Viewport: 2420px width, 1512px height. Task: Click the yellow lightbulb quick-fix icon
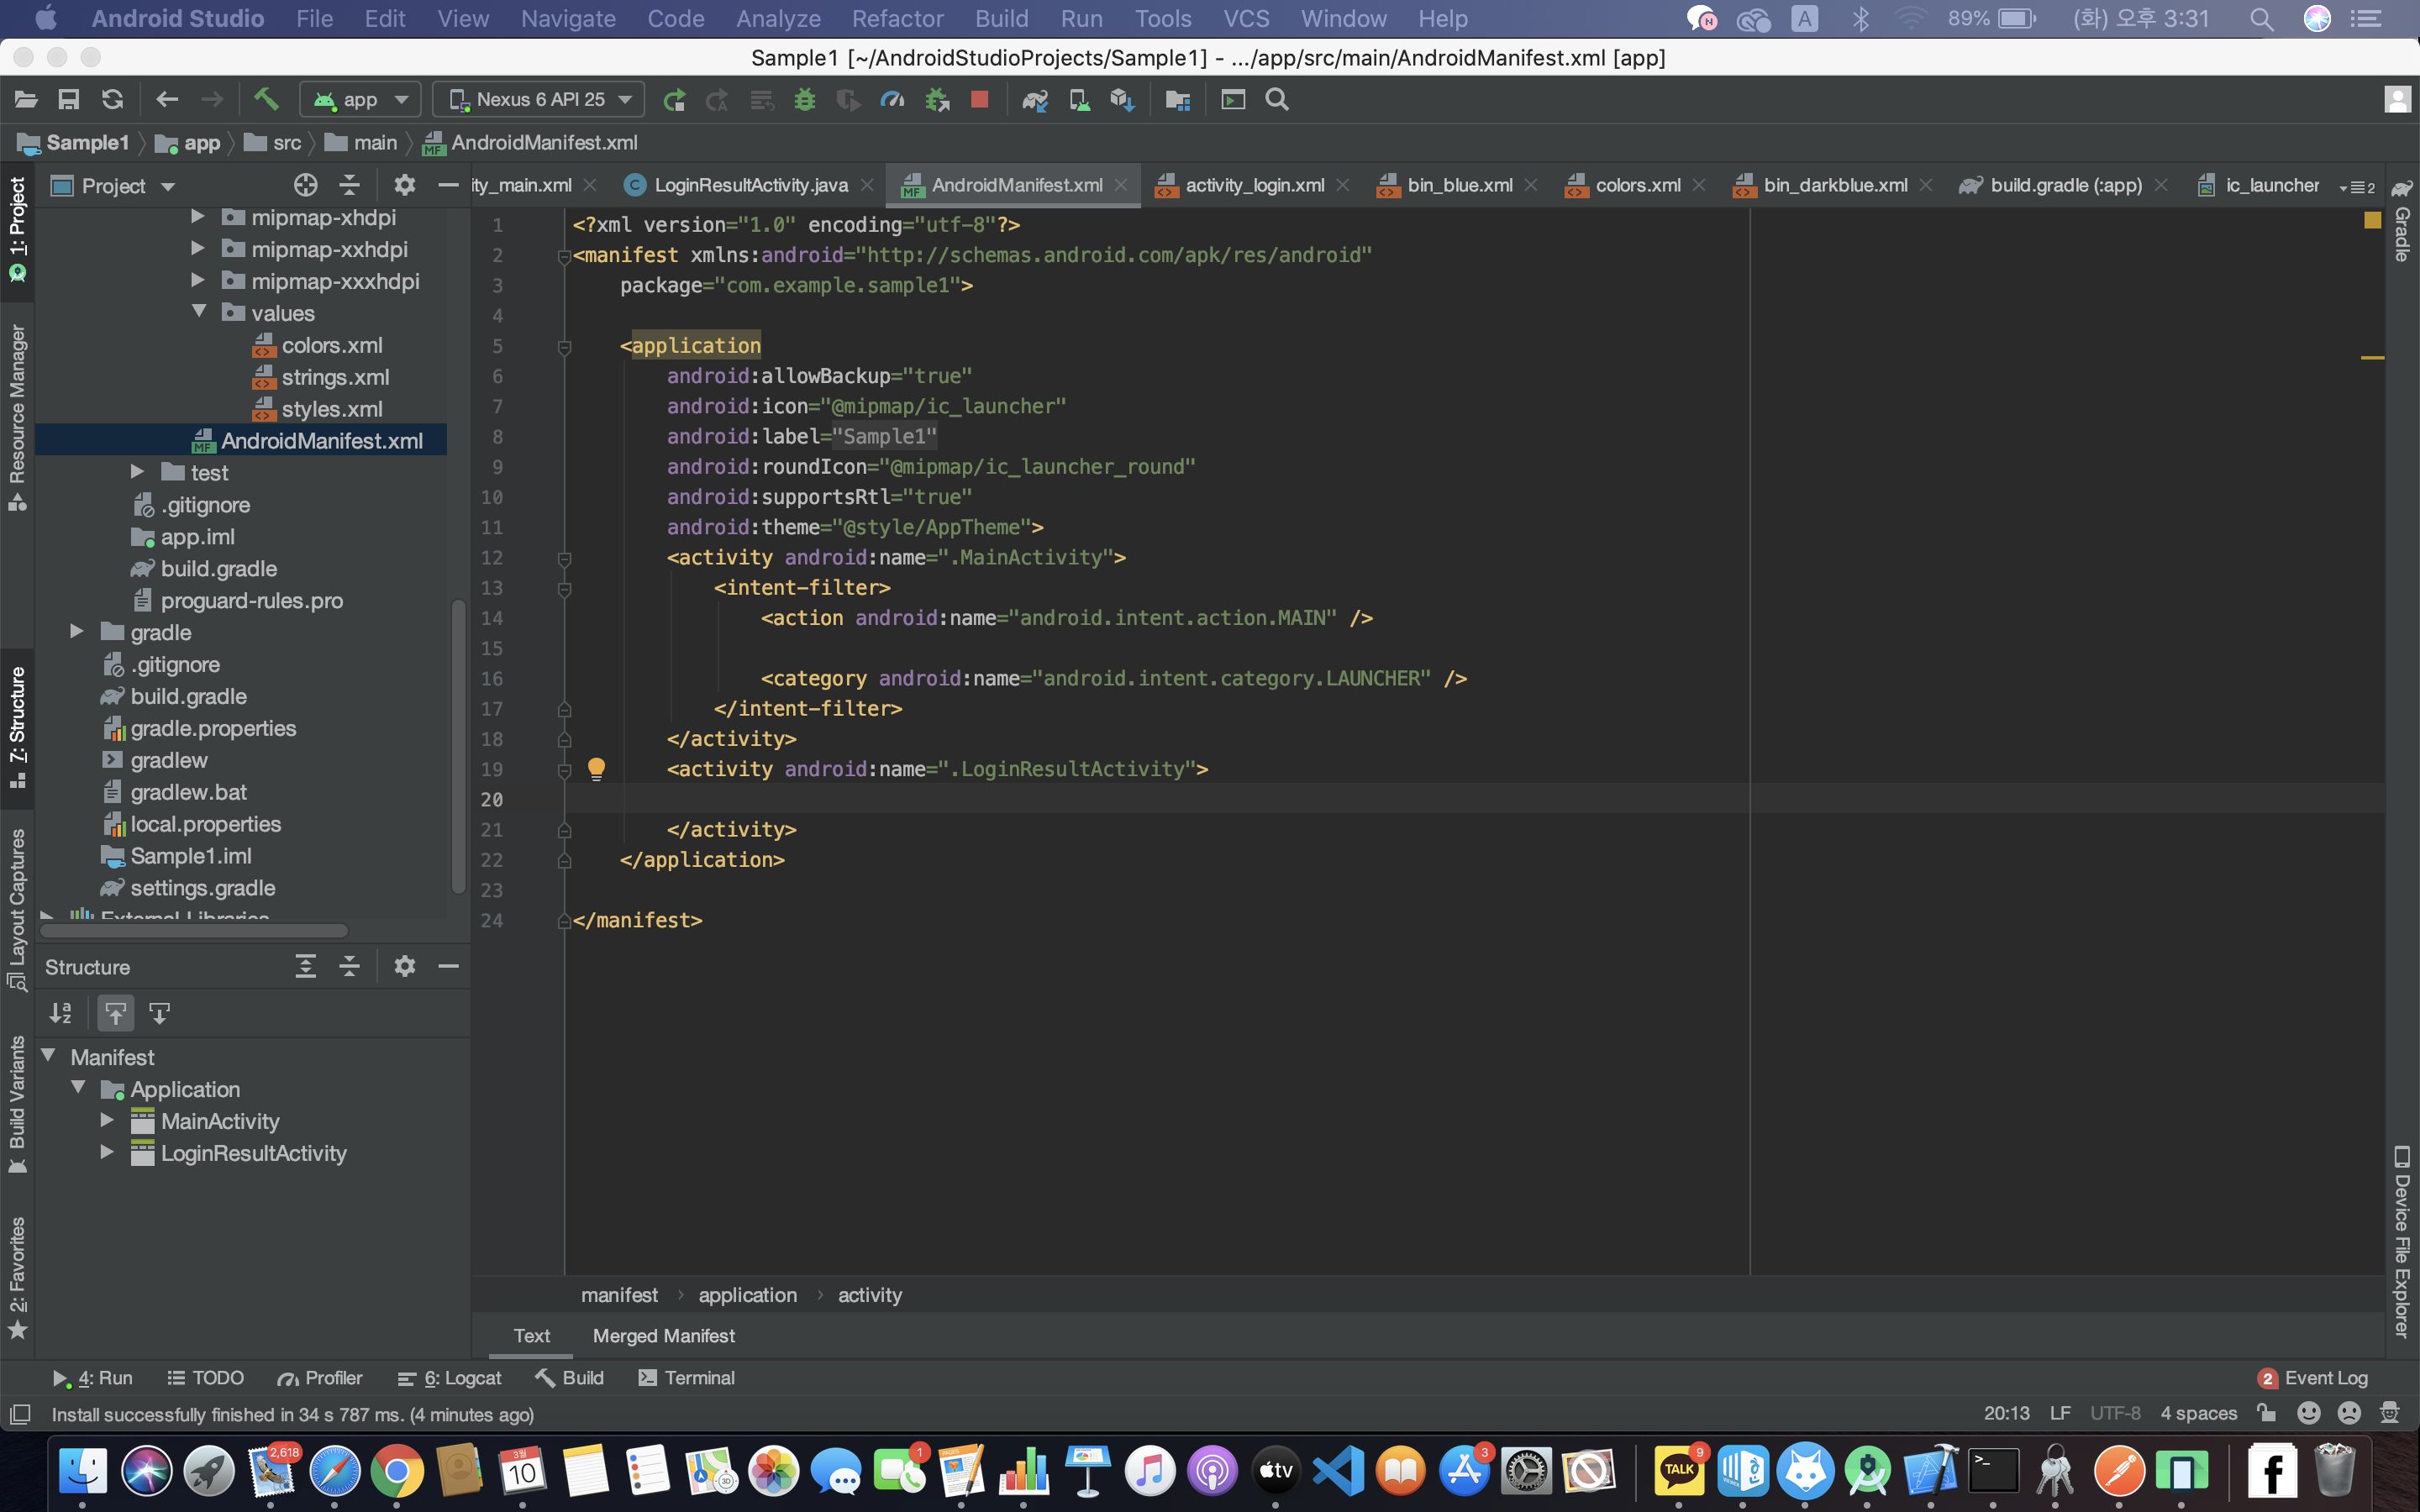596,768
